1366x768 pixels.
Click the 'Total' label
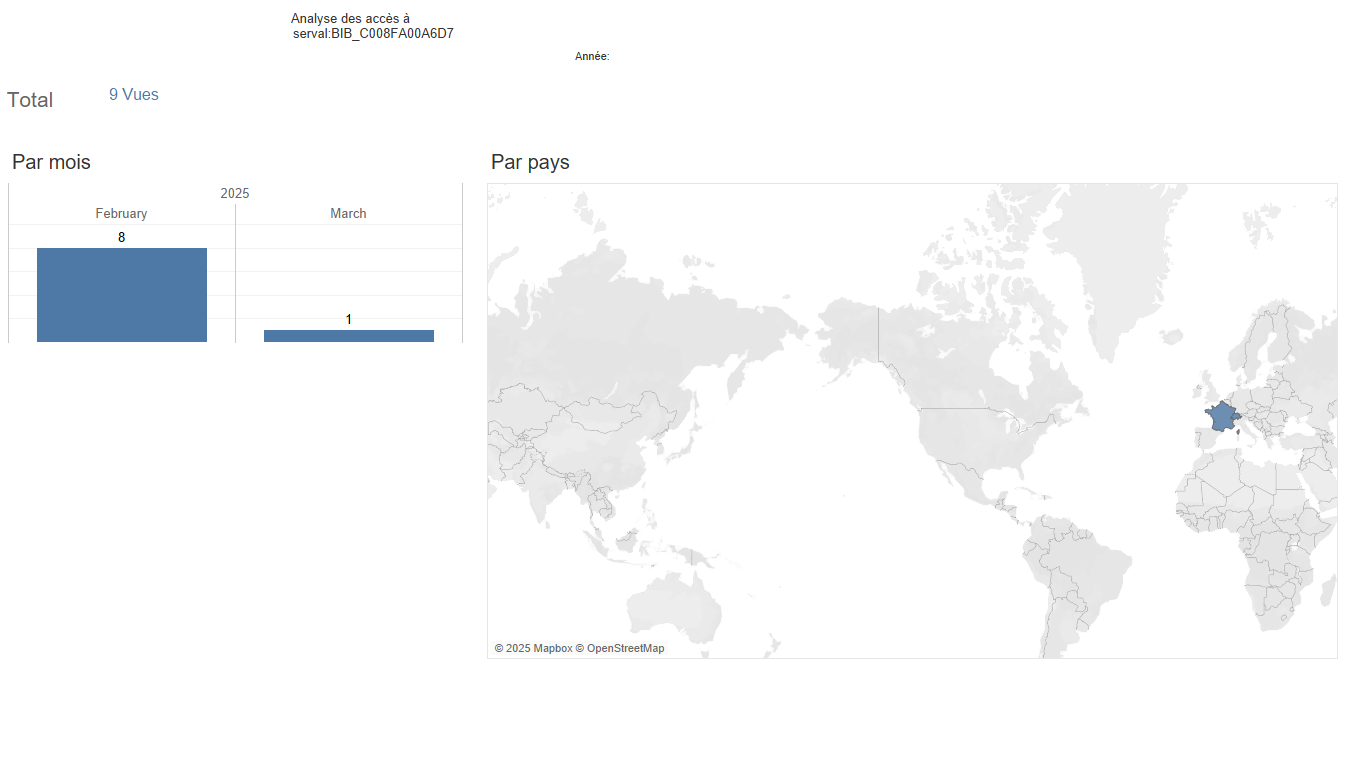point(30,100)
